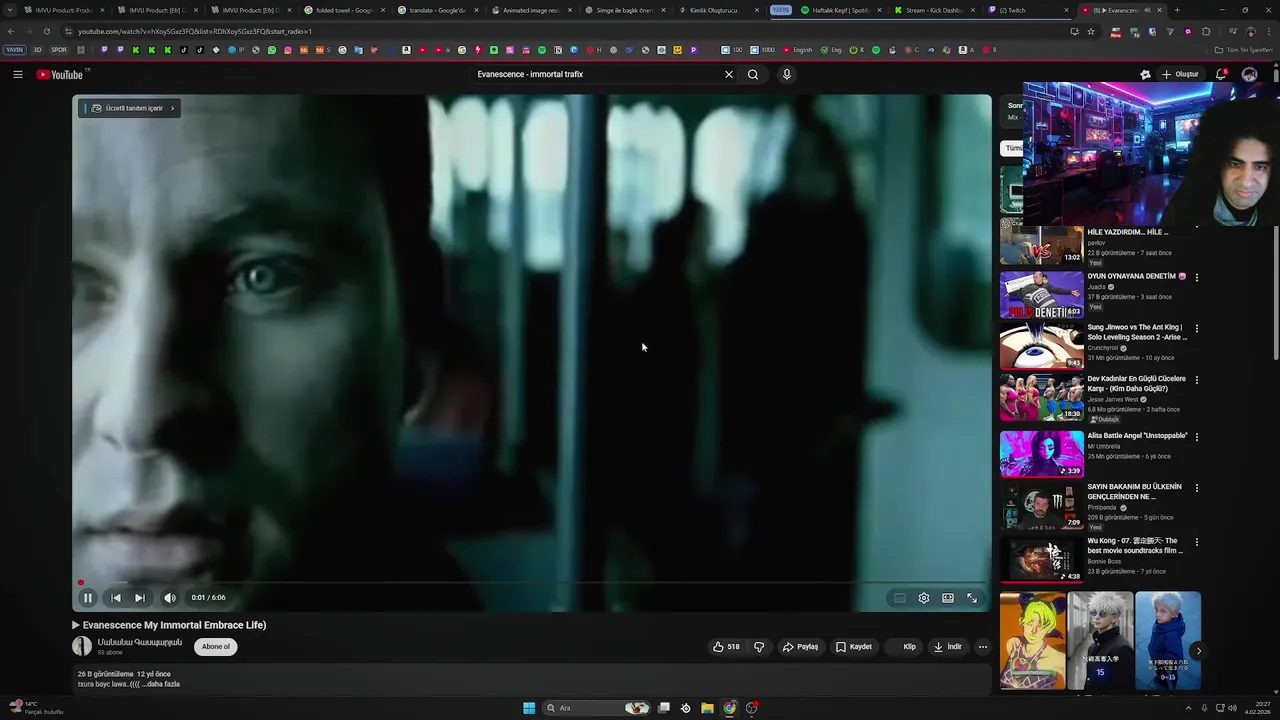Switch to Animated image resizer tab
Screen dimensions: 1280x720
click(531, 10)
